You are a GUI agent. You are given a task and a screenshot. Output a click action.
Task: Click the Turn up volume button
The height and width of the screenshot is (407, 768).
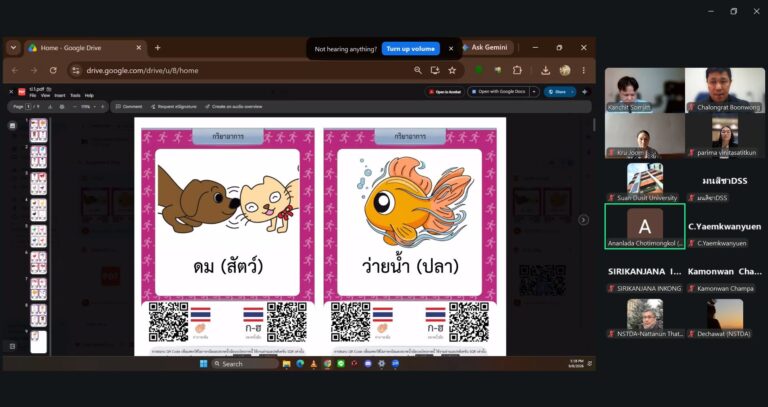pos(410,49)
